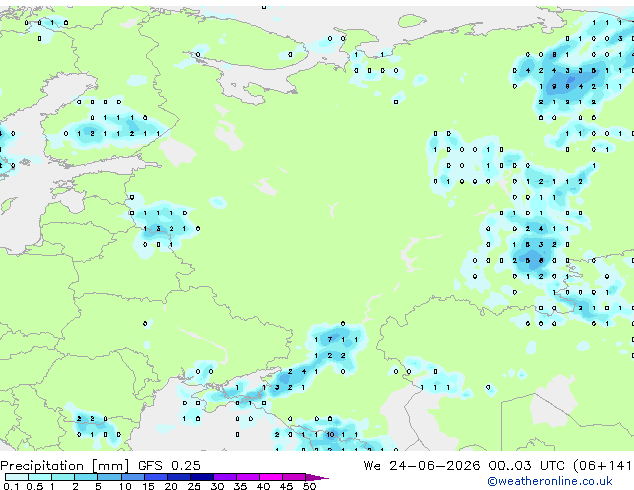
Task: Pick the 5–10 mm legend swatch
Action: pos(109,477)
